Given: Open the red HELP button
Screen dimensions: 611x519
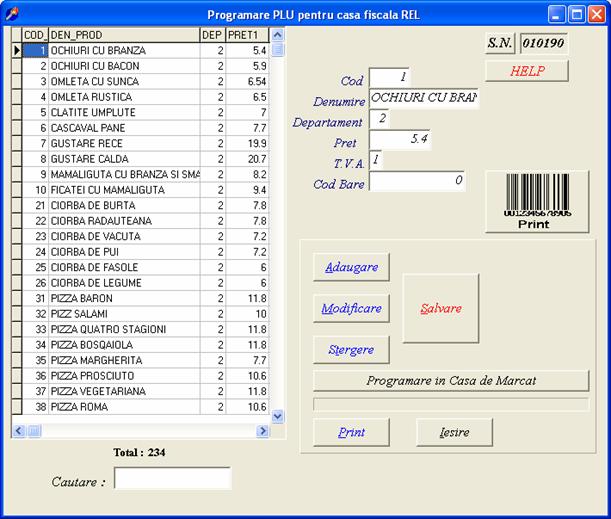Looking at the screenshot, I should tap(527, 71).
